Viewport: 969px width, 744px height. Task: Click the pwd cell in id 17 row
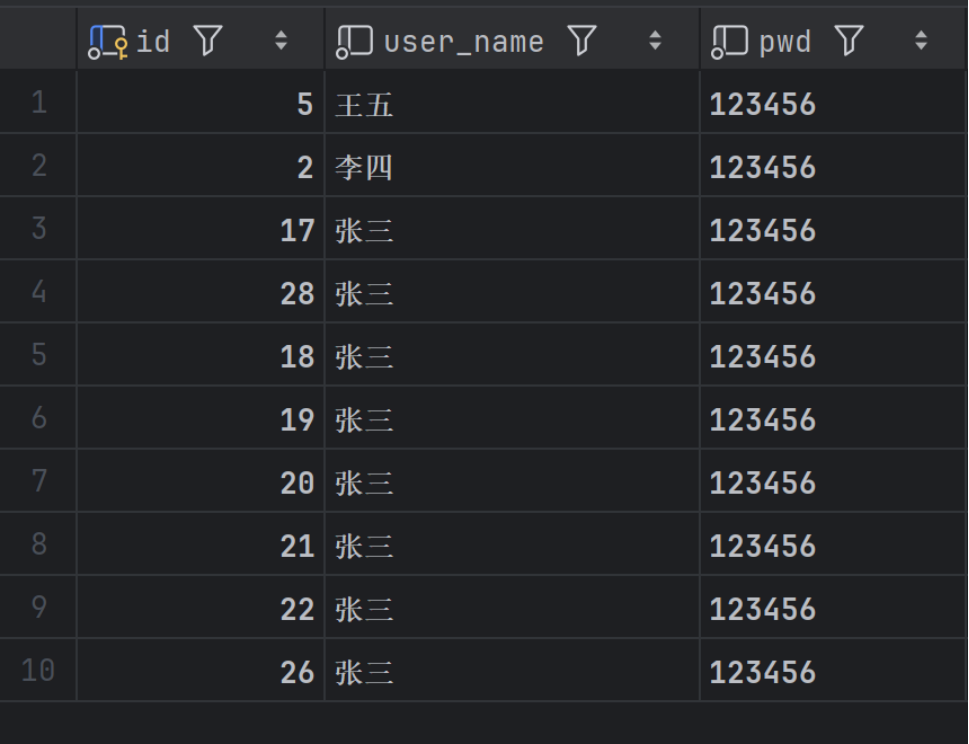pyautogui.click(x=834, y=229)
